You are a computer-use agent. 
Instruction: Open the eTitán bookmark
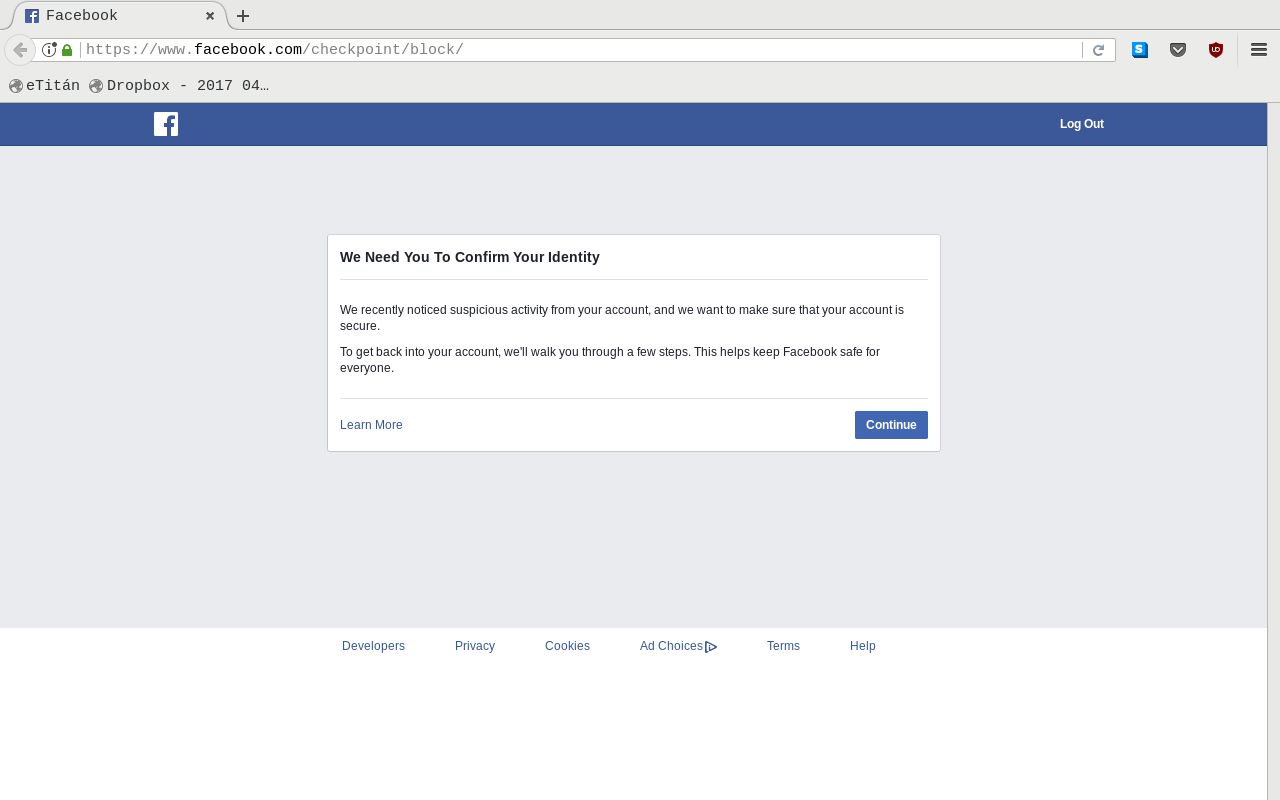coord(44,86)
